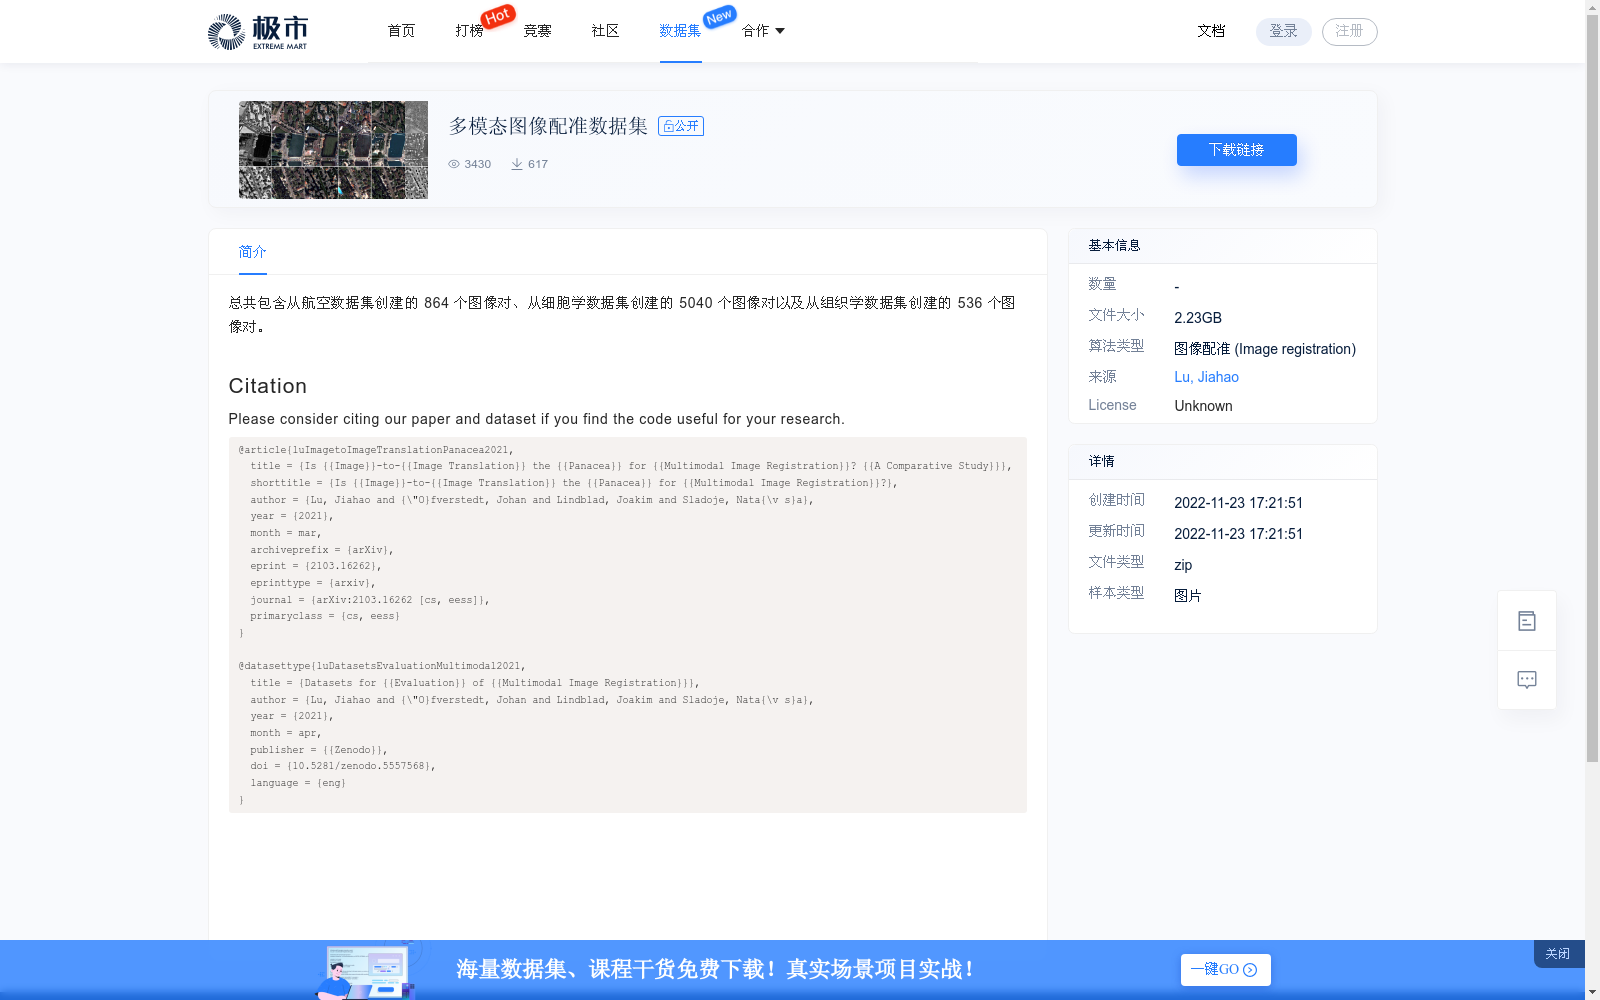1600x1000 pixels.
Task: Click the 注册 register button
Action: [1350, 31]
